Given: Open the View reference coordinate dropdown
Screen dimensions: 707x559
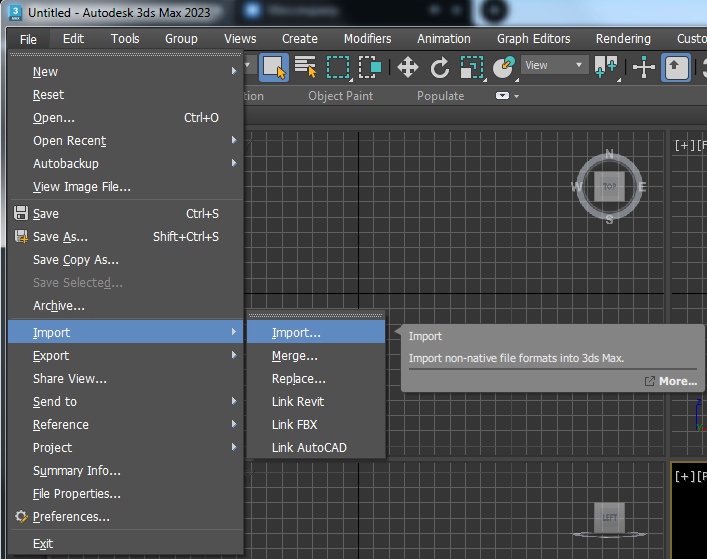Looking at the screenshot, I should [x=554, y=65].
